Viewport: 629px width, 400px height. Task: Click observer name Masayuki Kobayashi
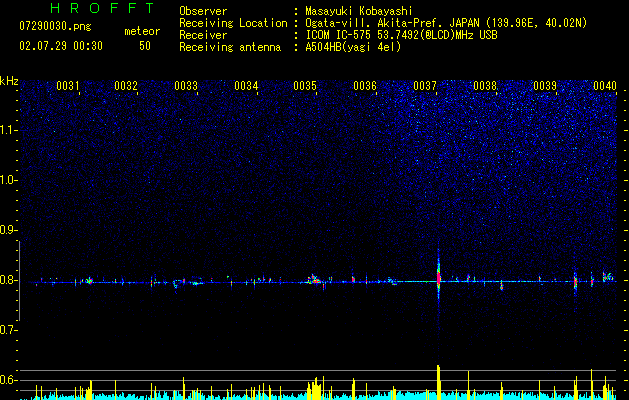click(359, 11)
